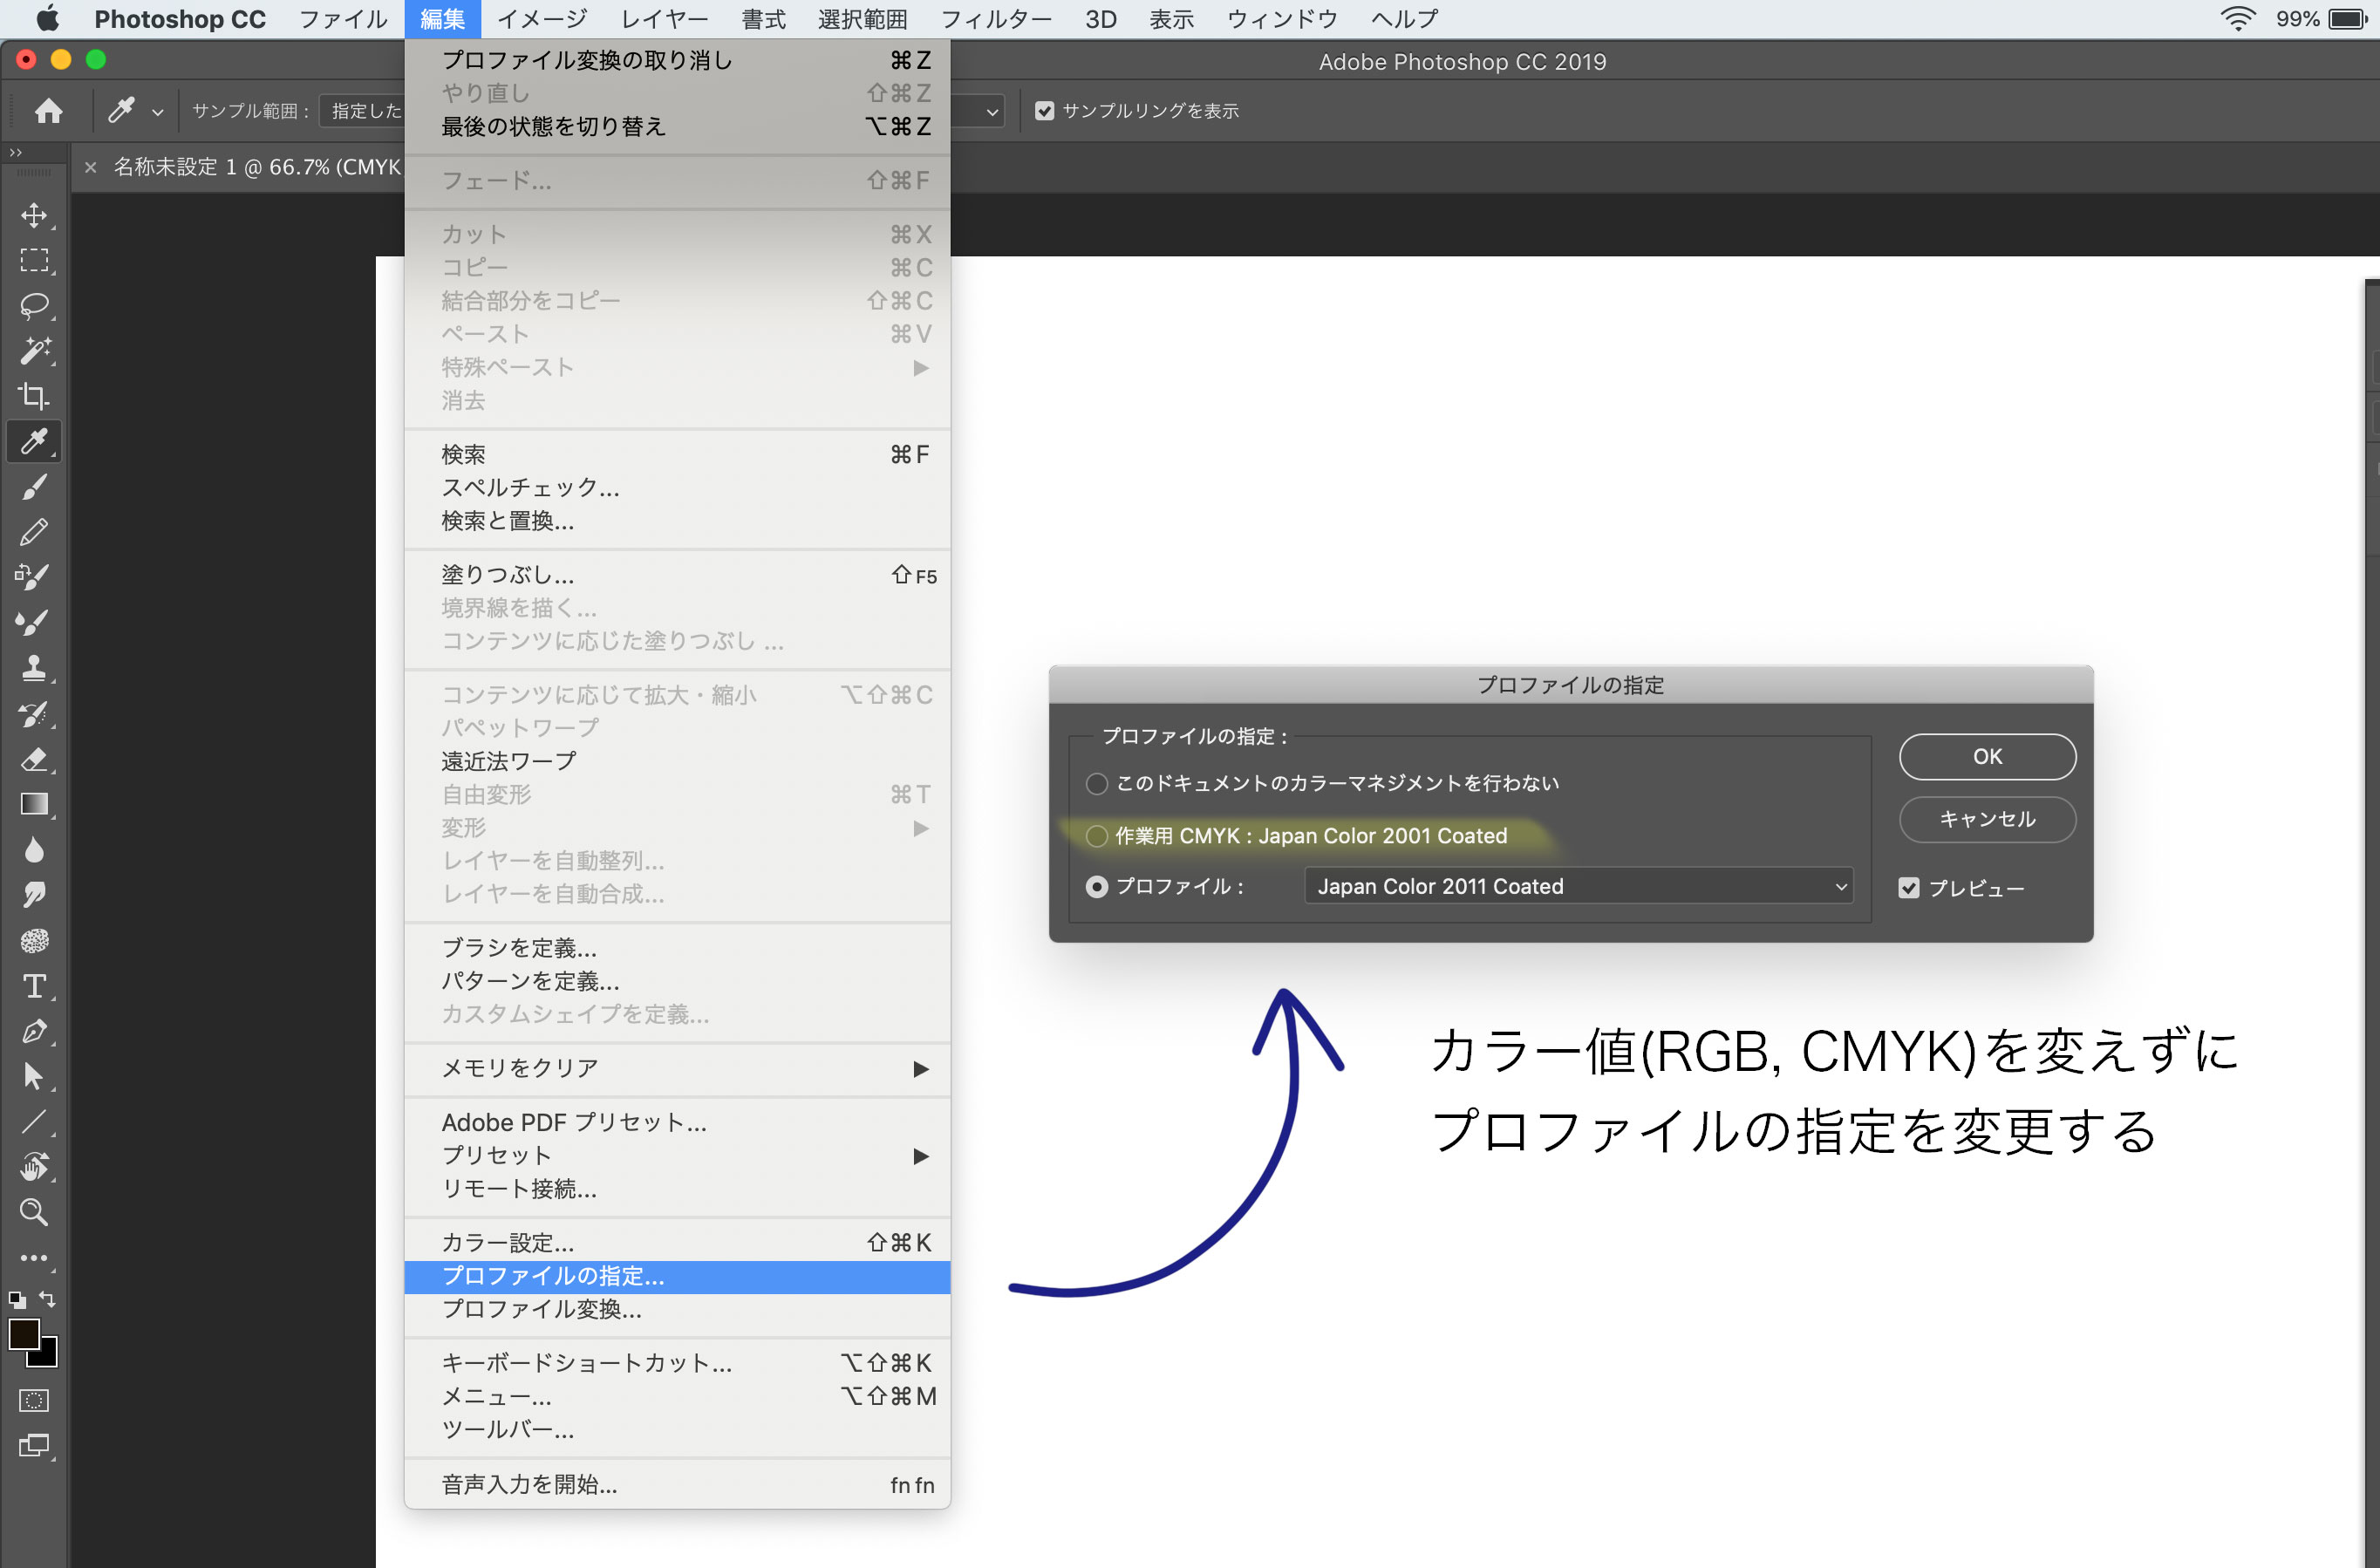This screenshot has height=1568, width=2380.
Task: Select the Smudge tool
Action: [x=34, y=895]
